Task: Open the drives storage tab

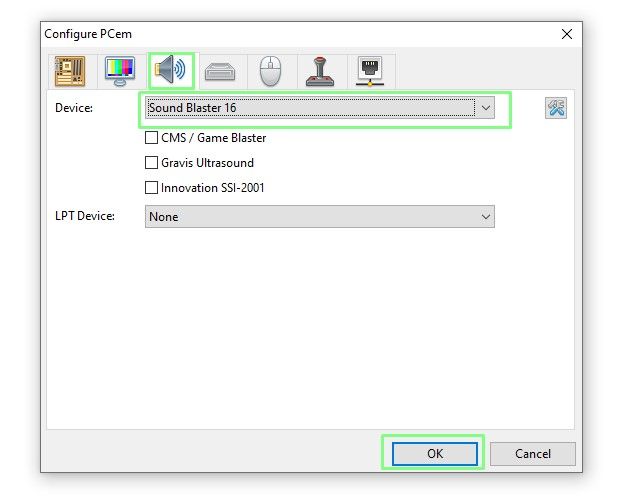Action: [x=220, y=72]
